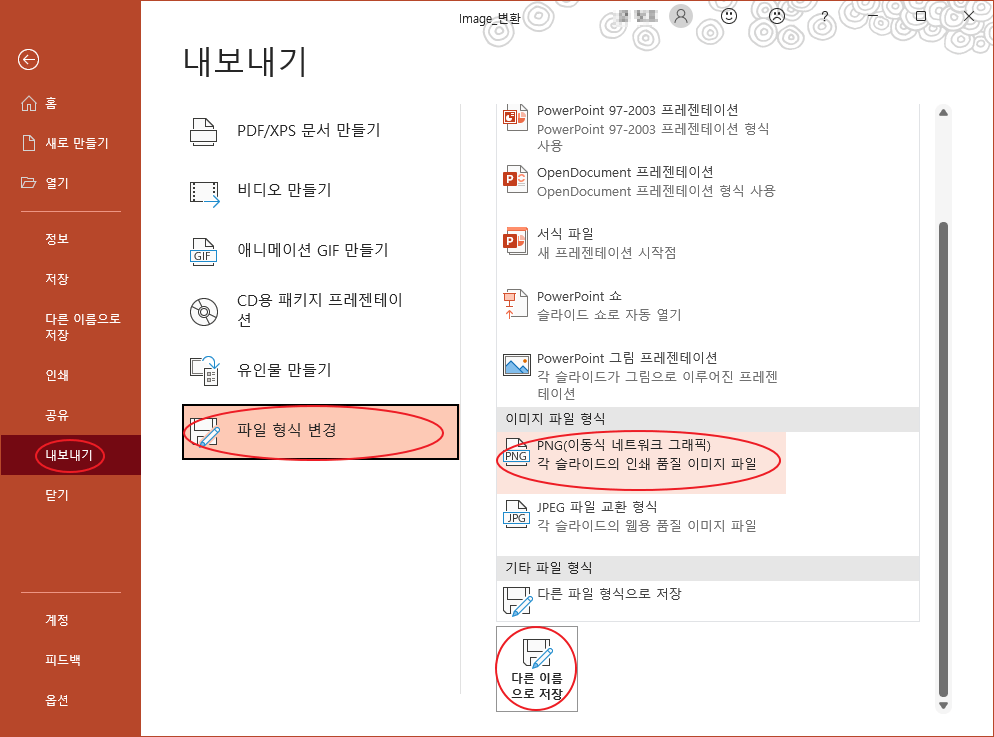Choose 유인물 만들기 option
Screen dimensions: 994x737
(320, 370)
